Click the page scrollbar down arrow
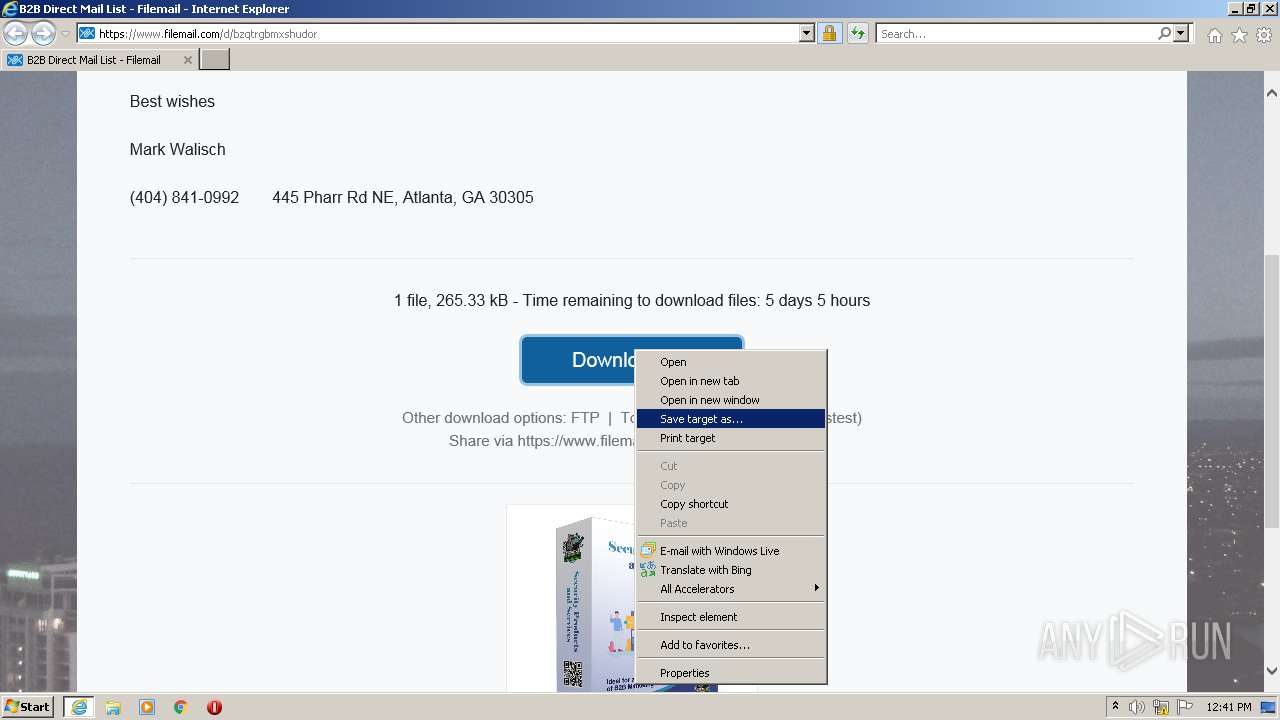Image resolution: width=1280 pixels, height=720 pixels. (1272, 671)
